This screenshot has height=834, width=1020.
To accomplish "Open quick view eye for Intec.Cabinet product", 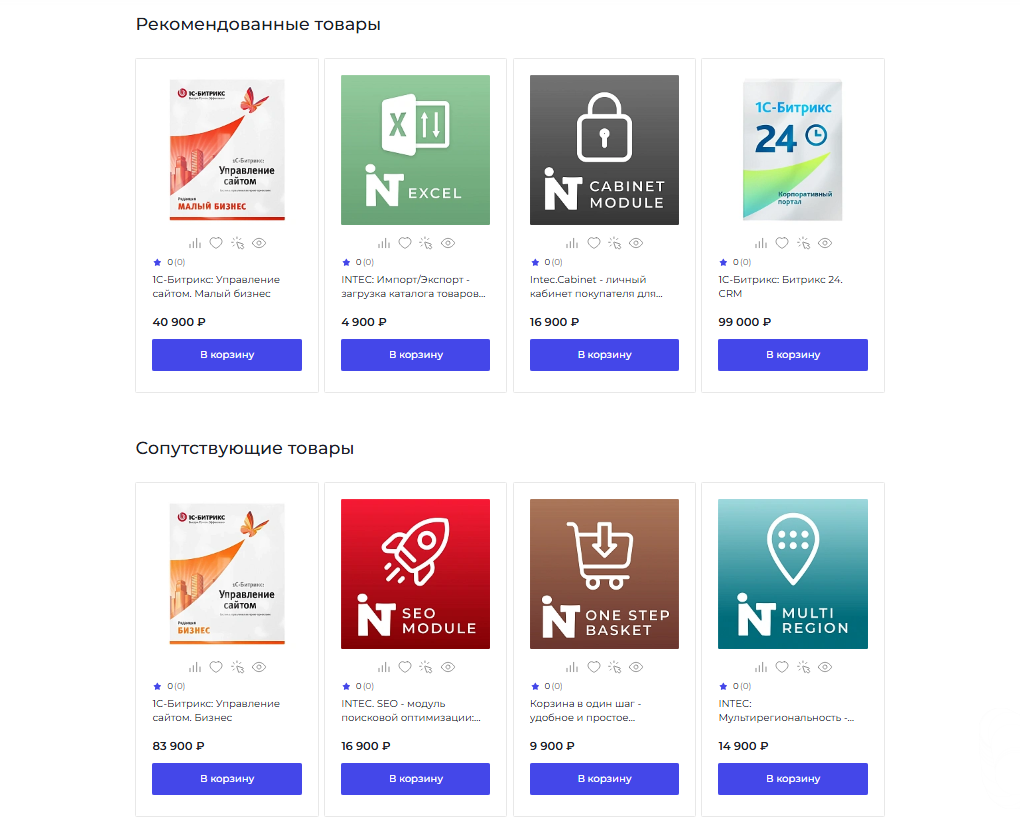I will 636,242.
